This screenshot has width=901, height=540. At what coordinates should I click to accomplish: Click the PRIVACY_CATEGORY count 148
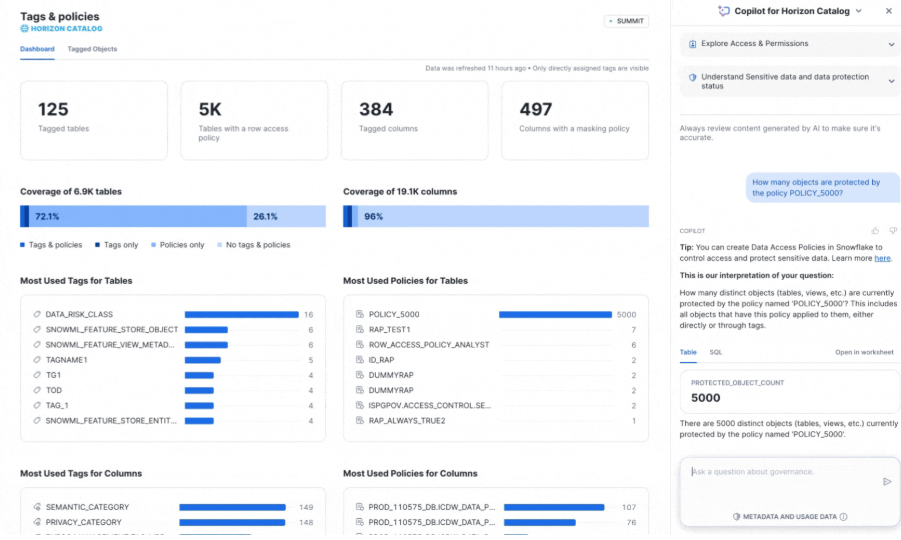pyautogui.click(x=306, y=522)
